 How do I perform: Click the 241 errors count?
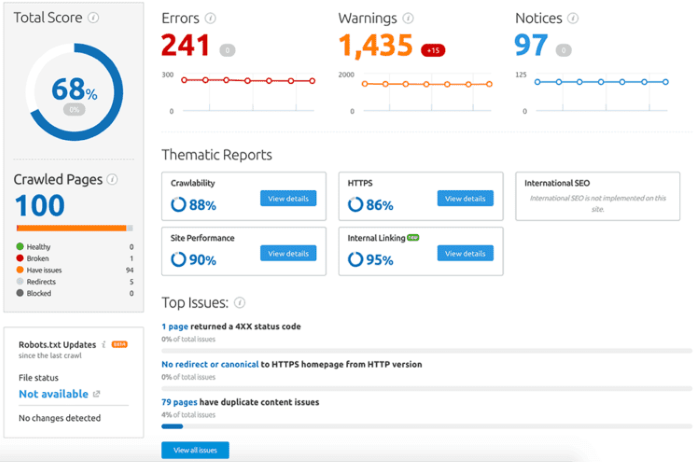click(x=185, y=45)
